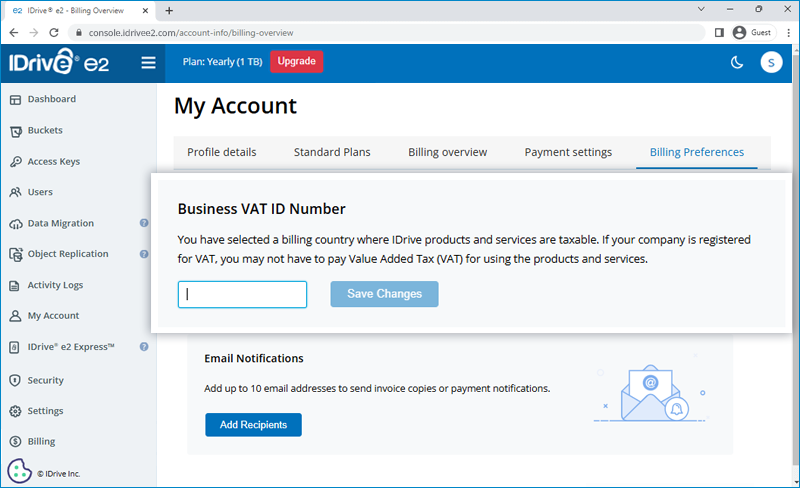Click the © IDrive Inc. footer text
This screenshot has height=488, width=800.
58,474
